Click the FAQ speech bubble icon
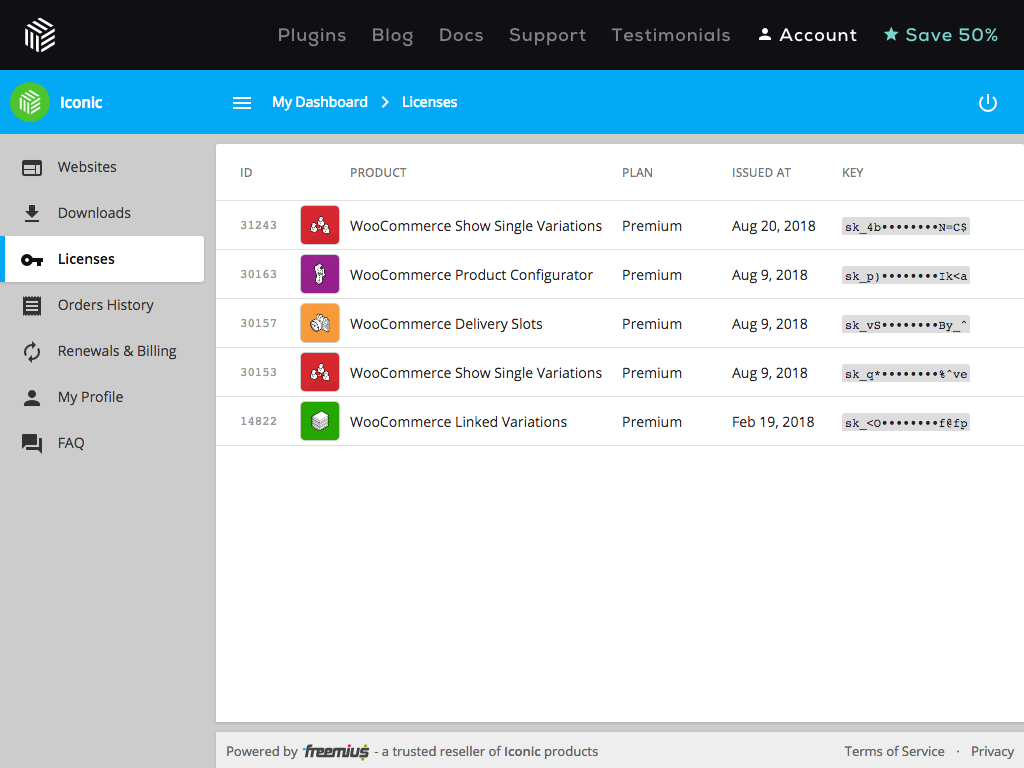This screenshot has height=768, width=1024. [30, 442]
